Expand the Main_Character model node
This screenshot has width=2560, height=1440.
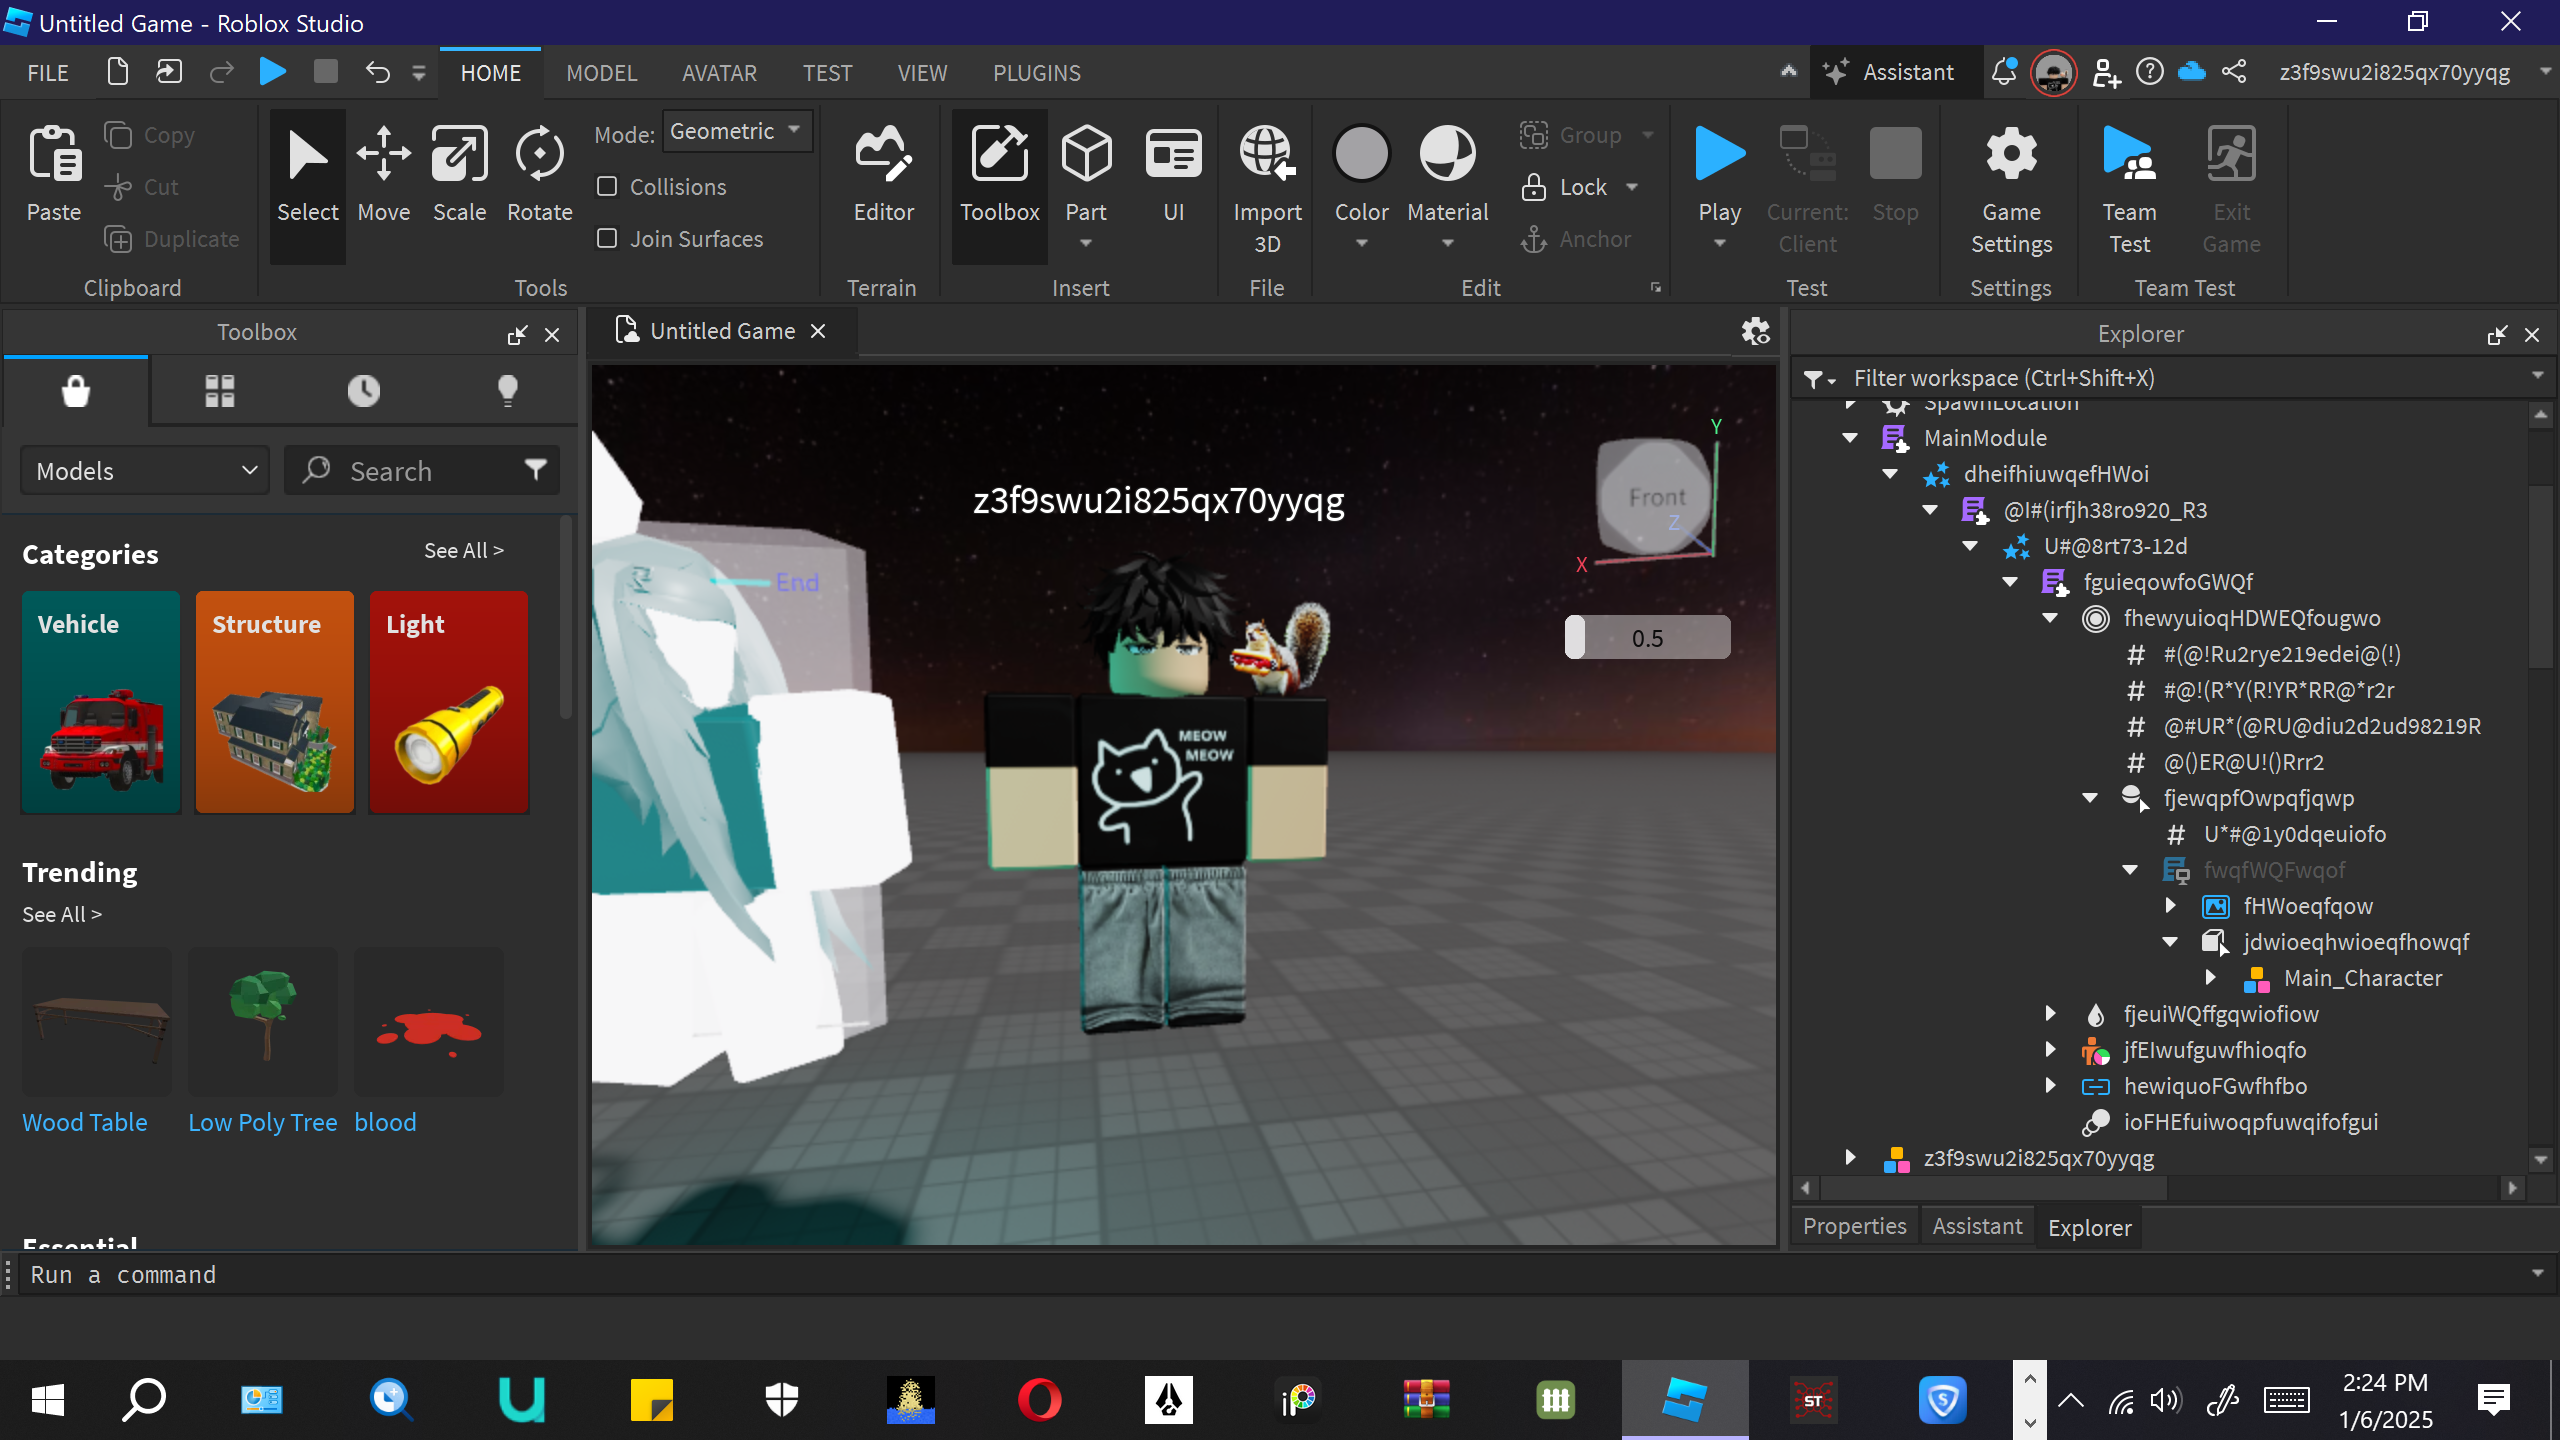coord(2211,978)
